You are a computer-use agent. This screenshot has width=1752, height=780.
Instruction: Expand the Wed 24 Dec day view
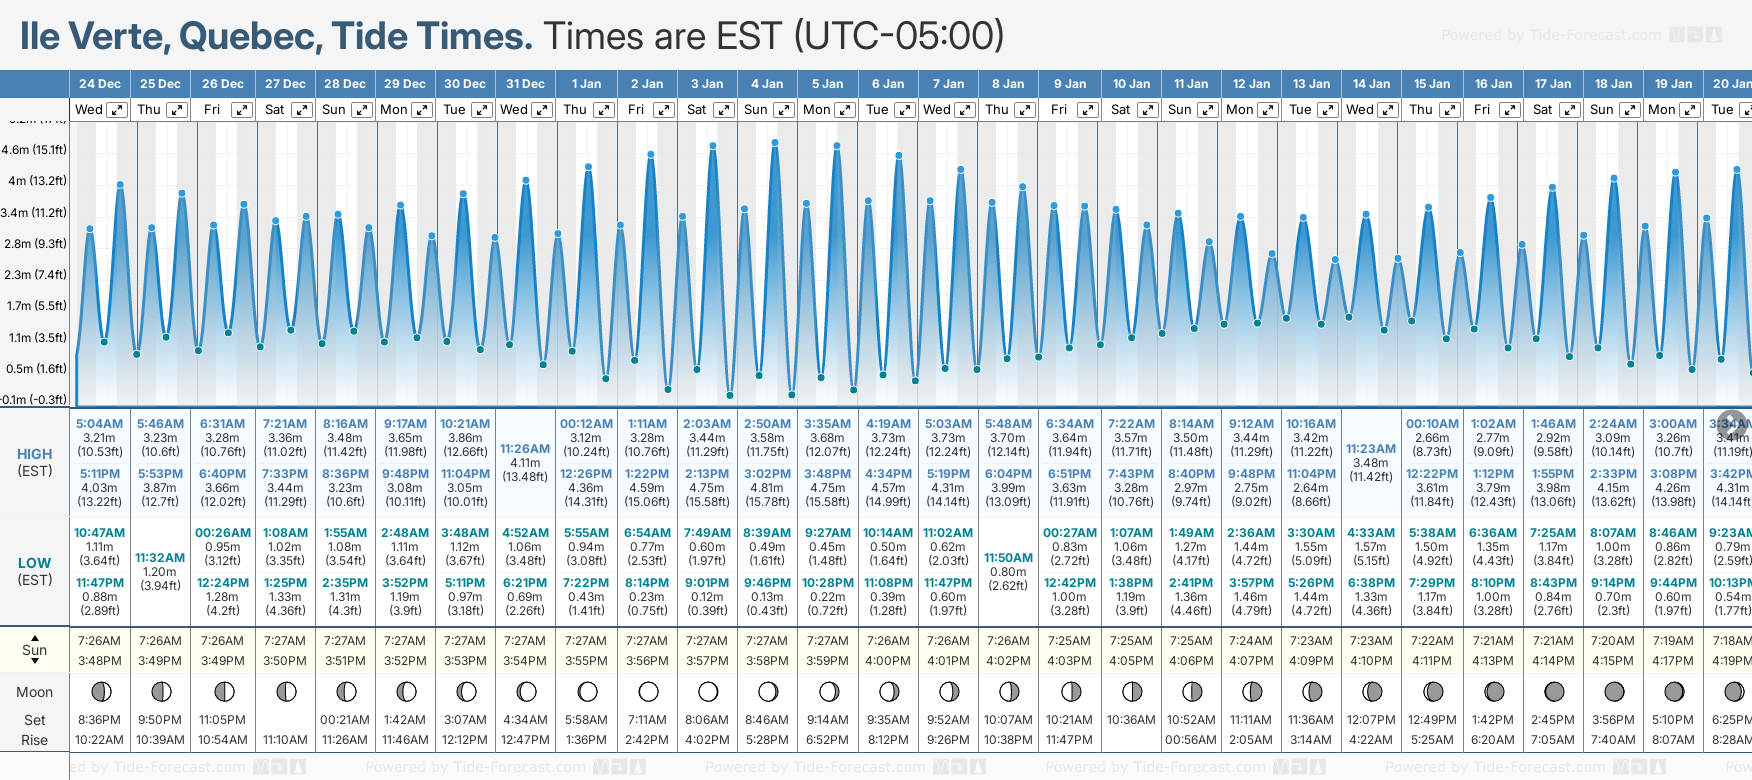tap(117, 110)
